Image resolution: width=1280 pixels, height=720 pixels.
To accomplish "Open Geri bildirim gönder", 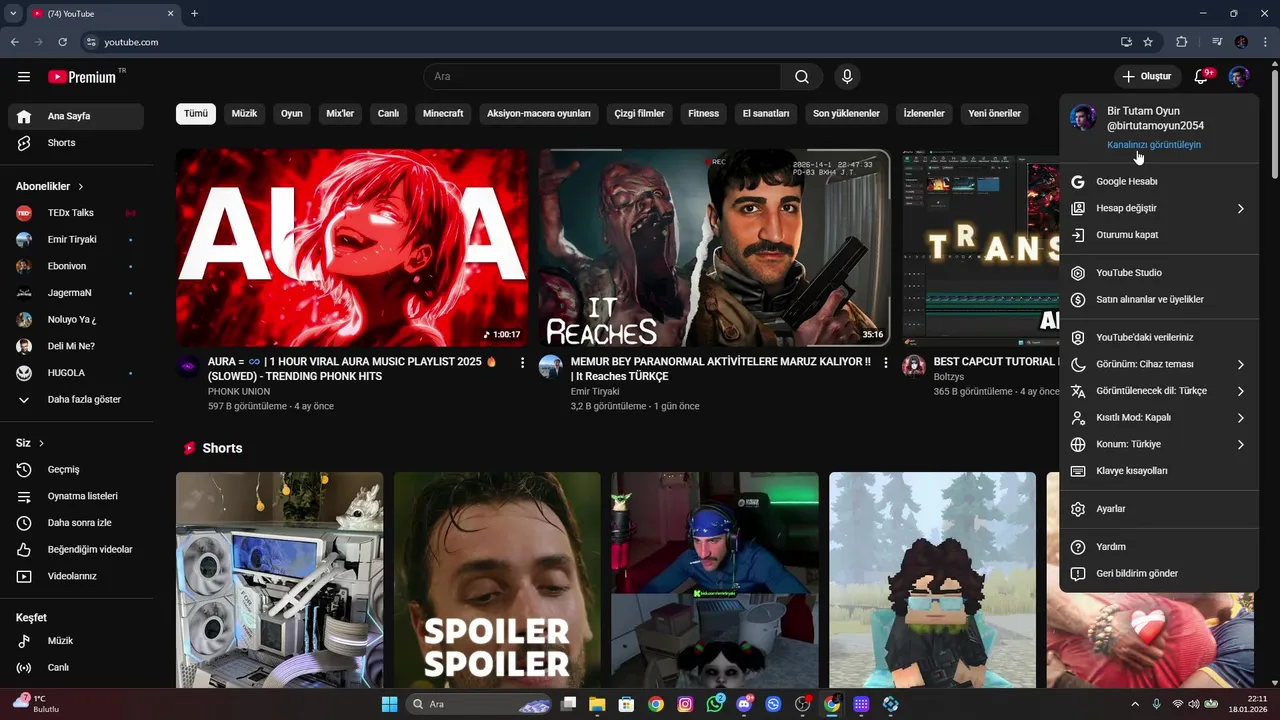I will click(1159, 574).
